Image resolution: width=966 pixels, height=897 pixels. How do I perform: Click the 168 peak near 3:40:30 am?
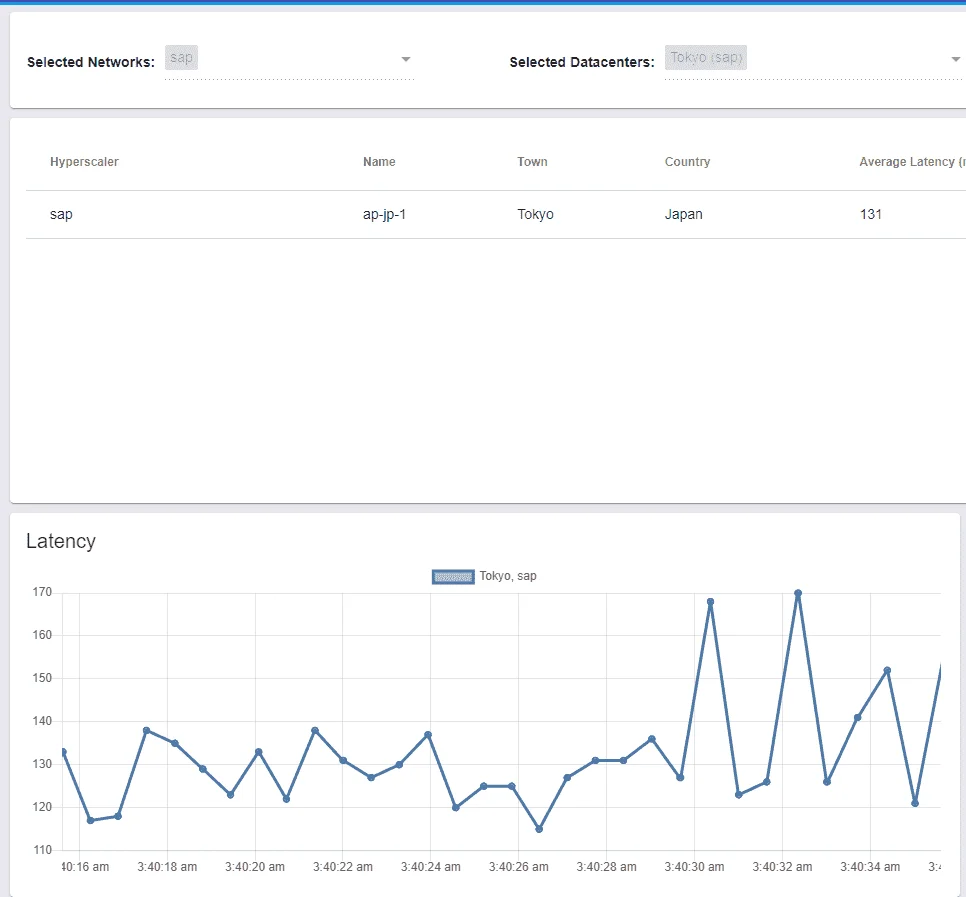710,602
